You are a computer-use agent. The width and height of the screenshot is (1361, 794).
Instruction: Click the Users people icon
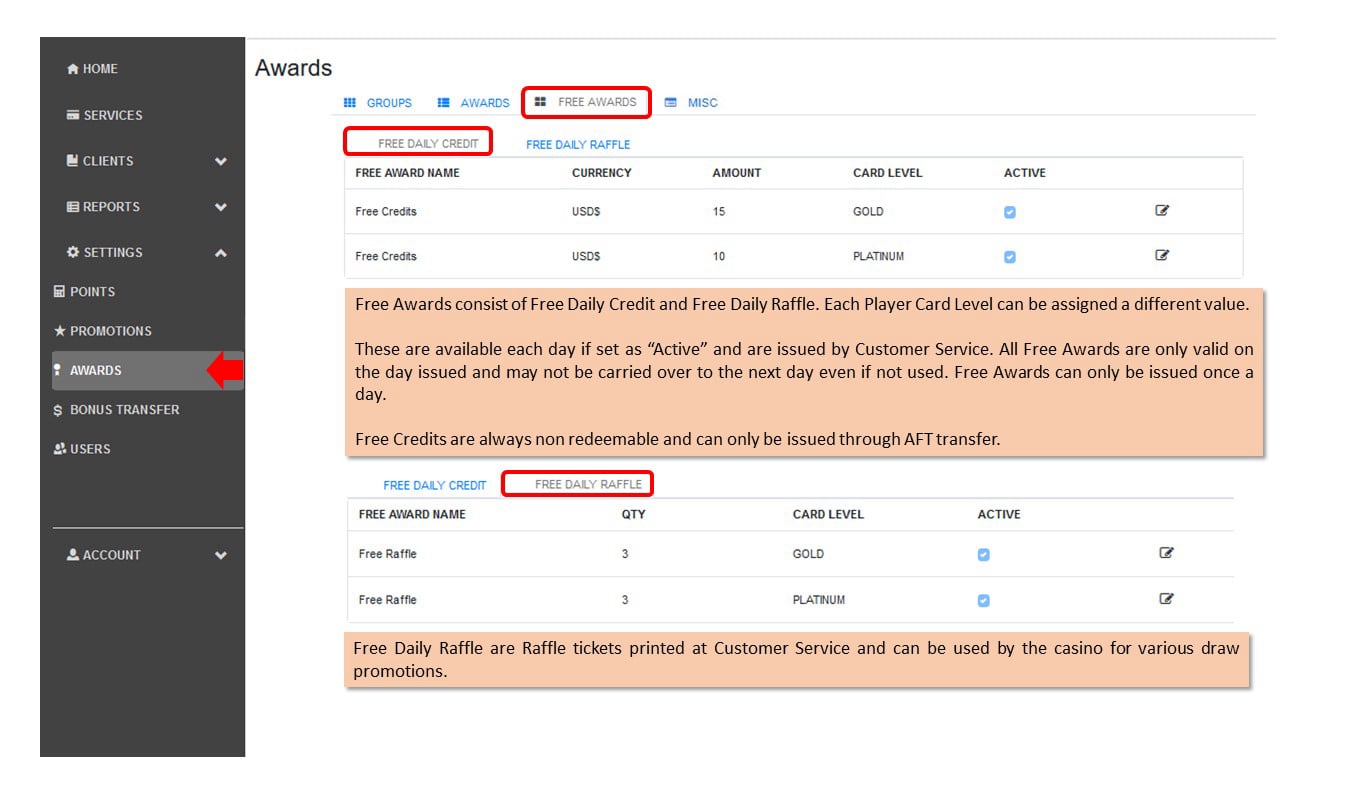click(59, 449)
